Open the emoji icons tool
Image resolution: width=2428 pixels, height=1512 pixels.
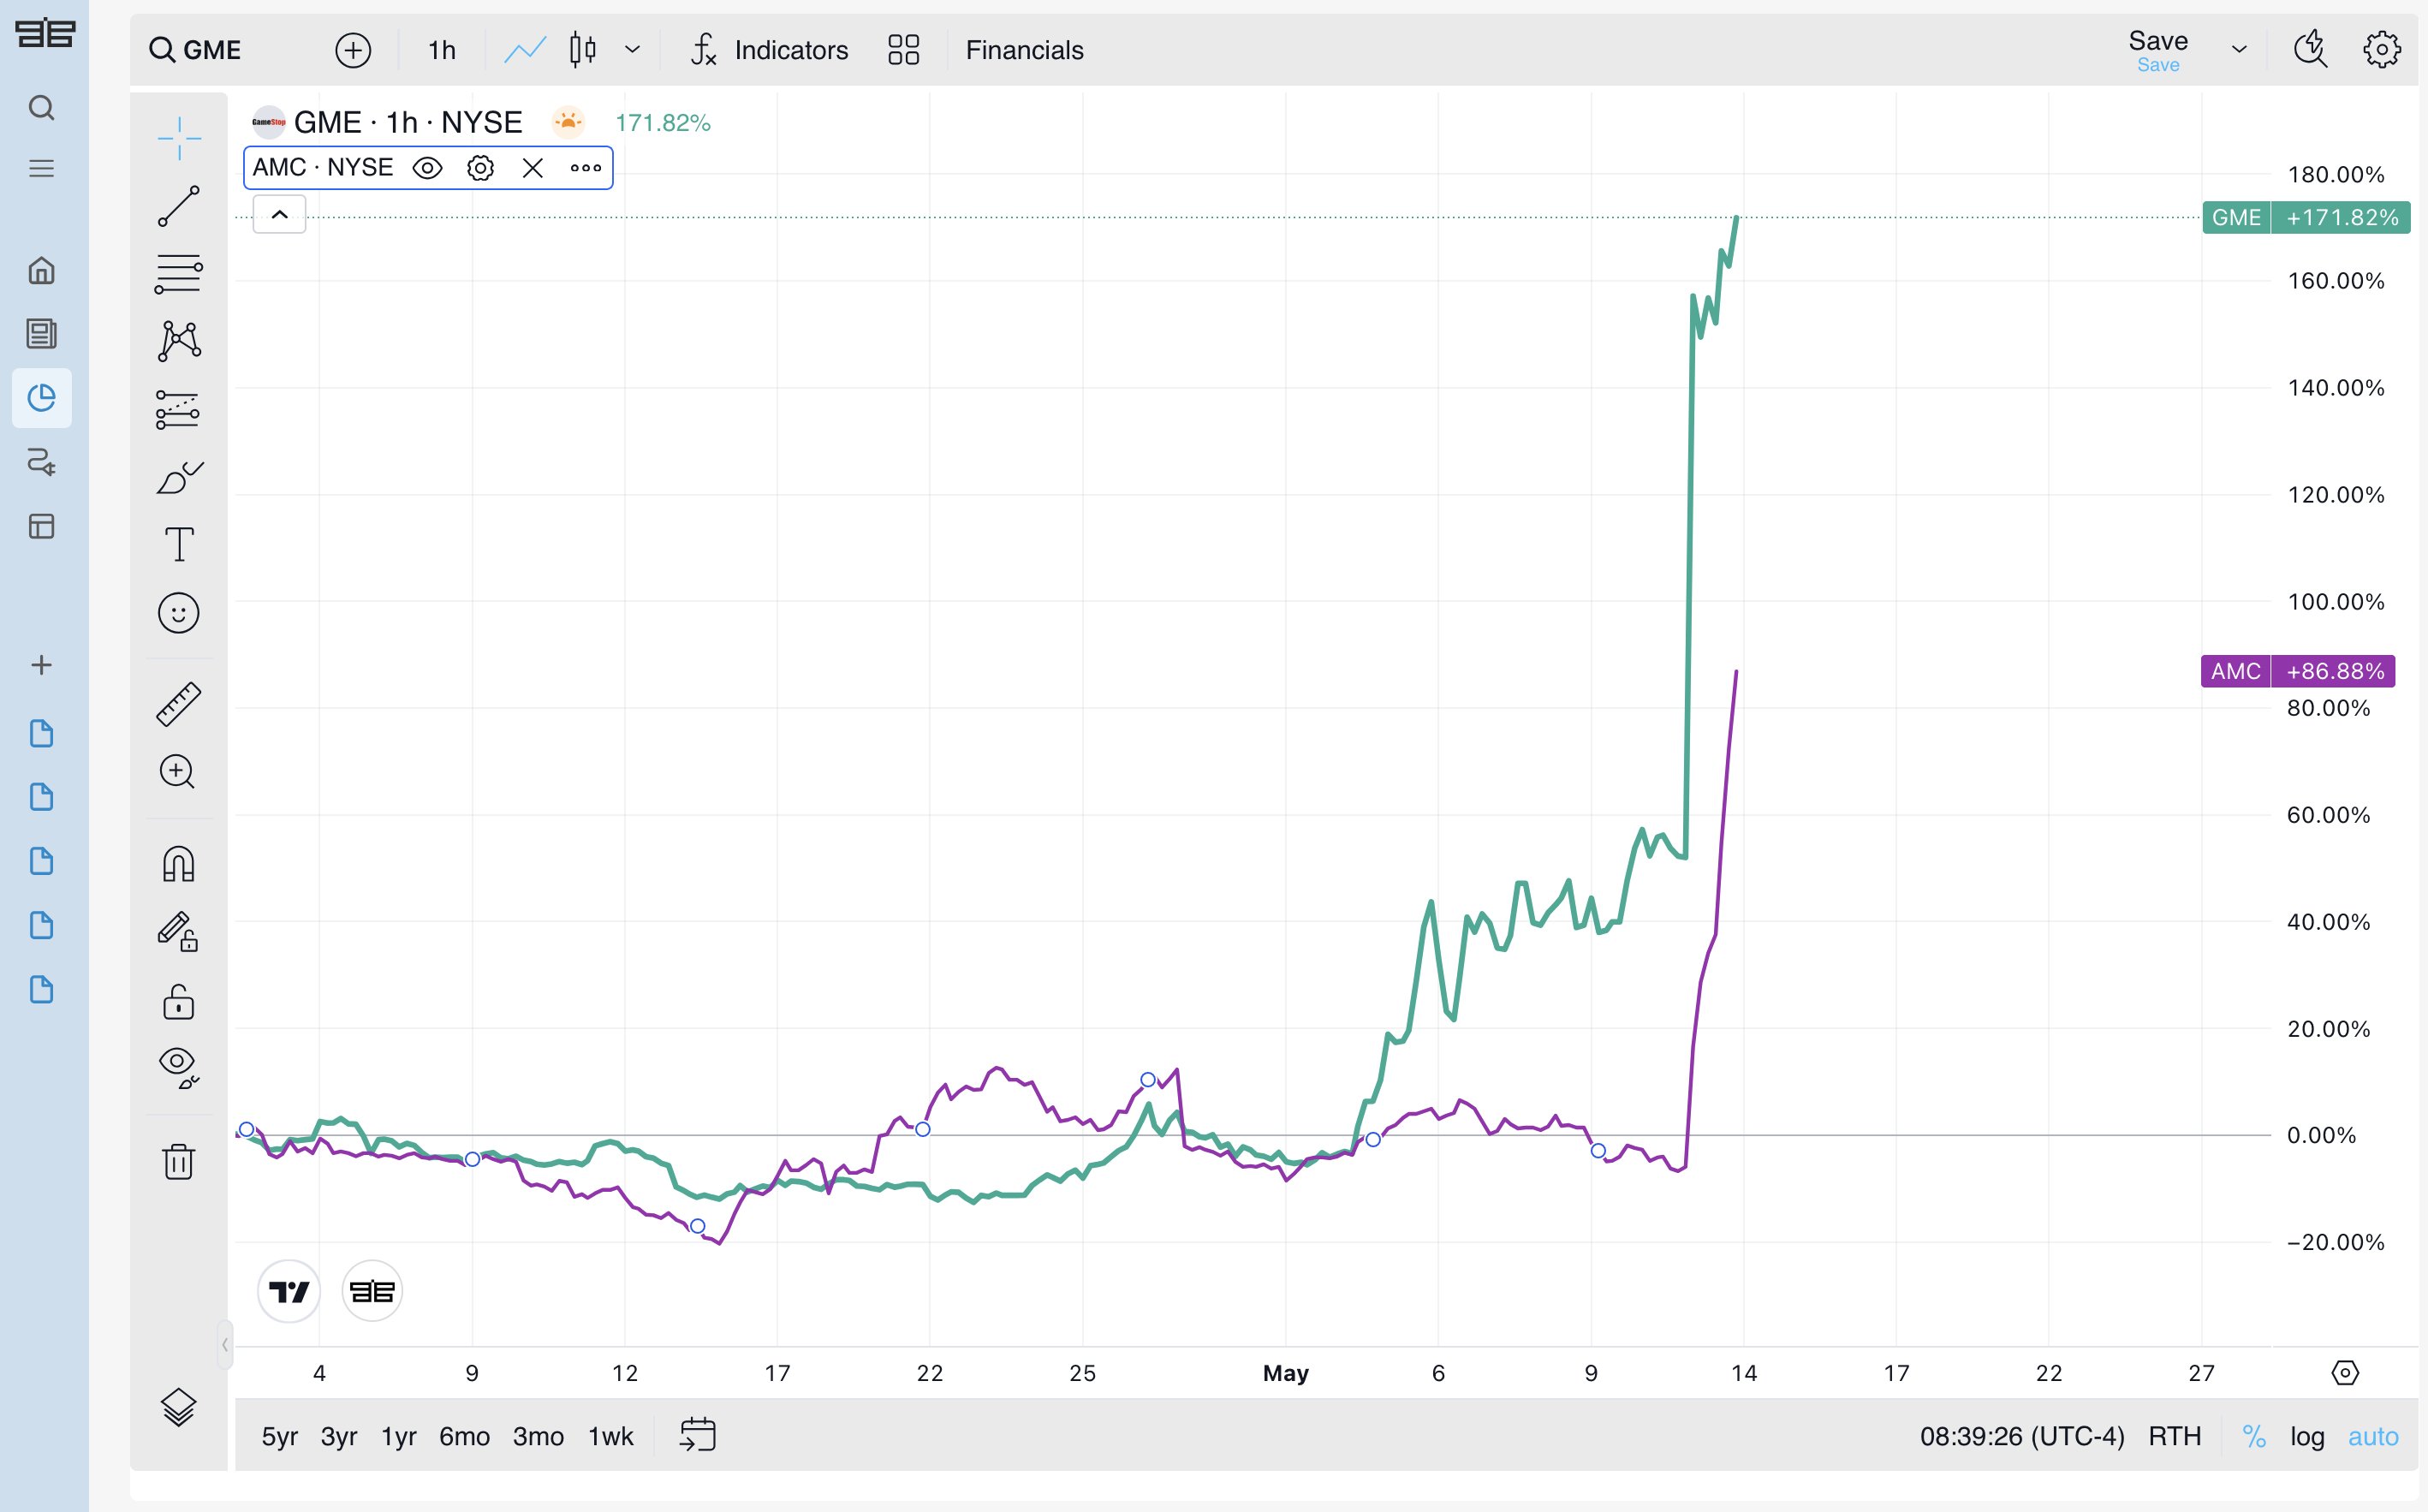pos(179,613)
